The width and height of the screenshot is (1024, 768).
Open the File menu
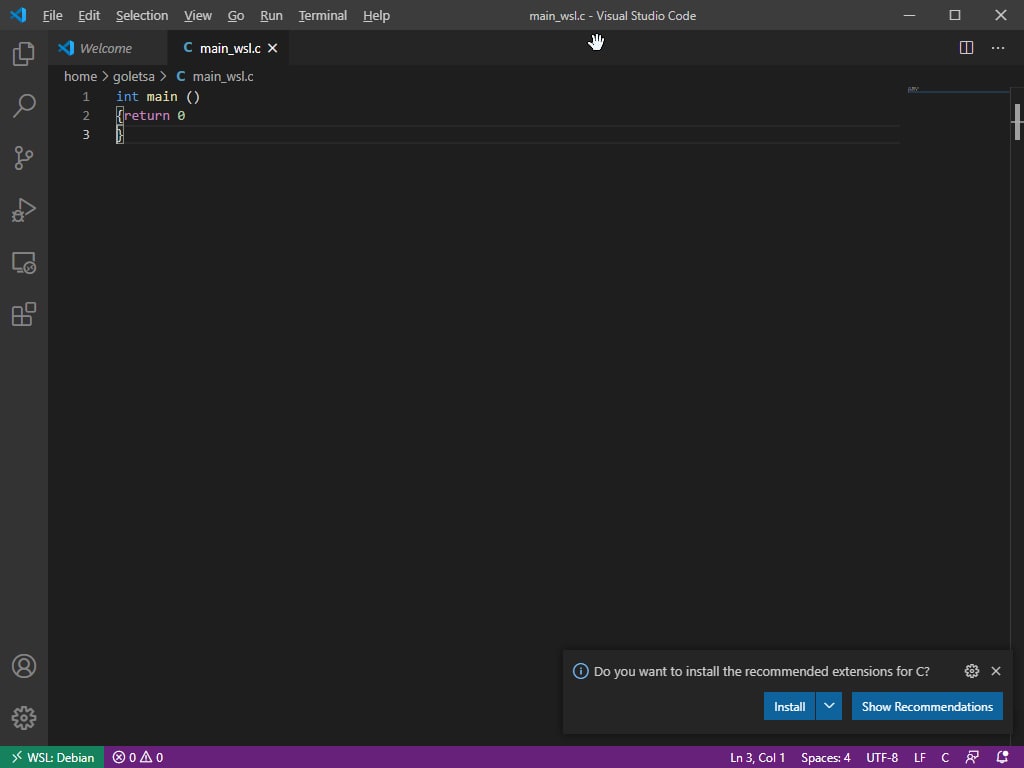click(x=52, y=16)
